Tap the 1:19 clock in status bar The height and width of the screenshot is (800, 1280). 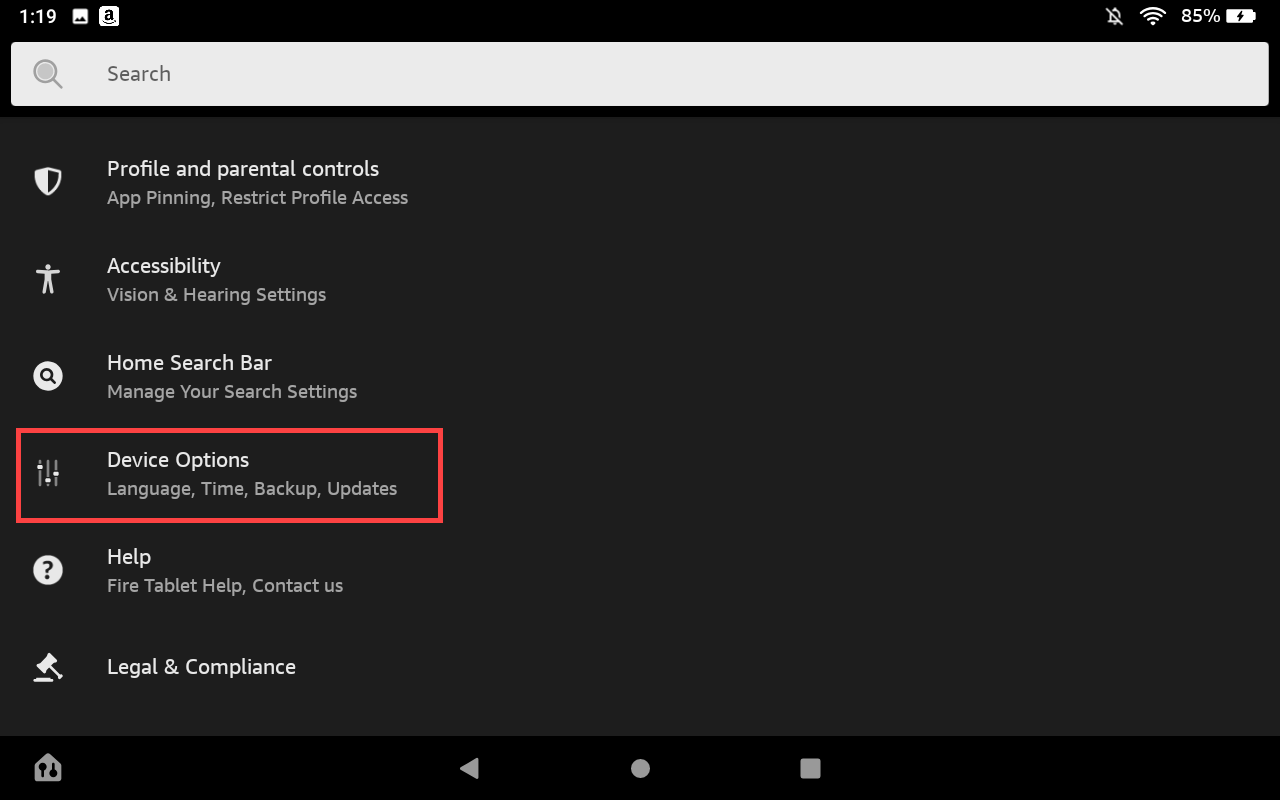point(38,16)
